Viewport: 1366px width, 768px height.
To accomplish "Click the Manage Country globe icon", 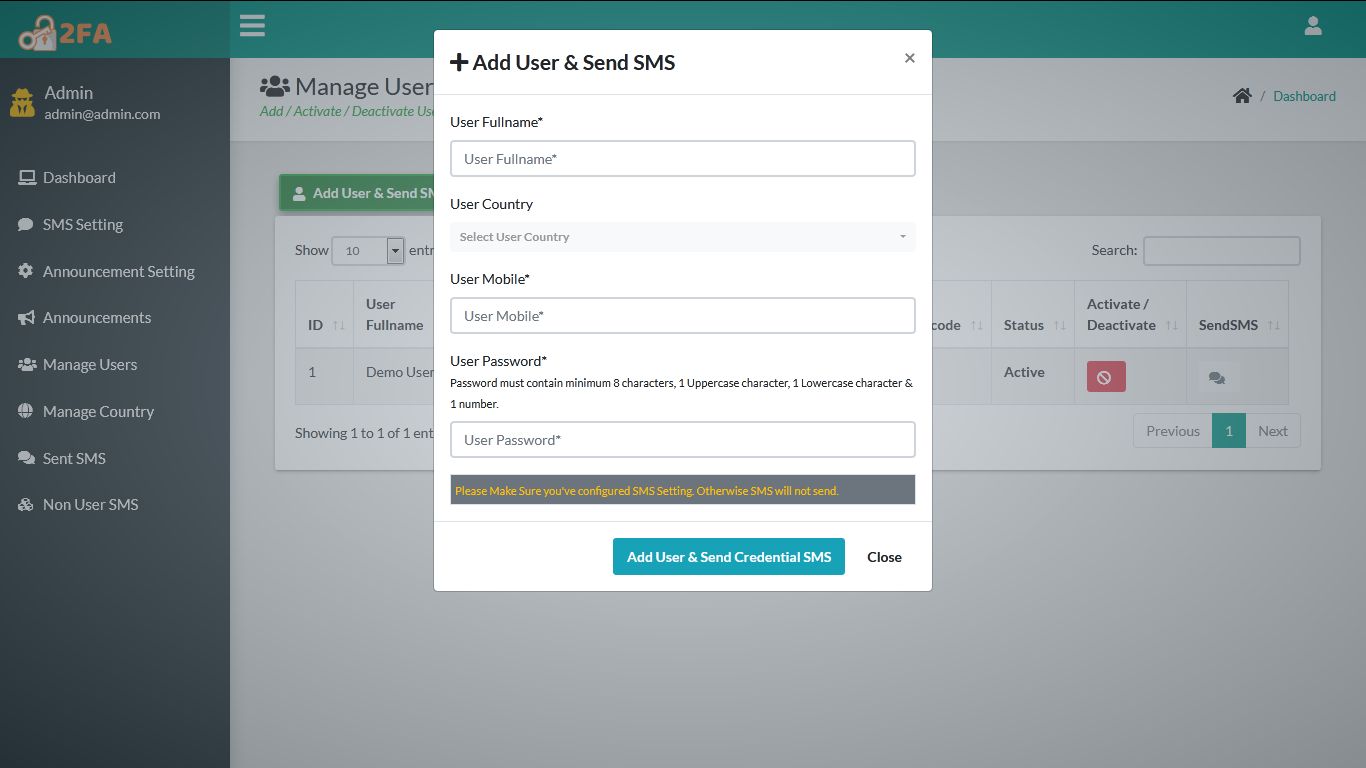I will click(23, 411).
